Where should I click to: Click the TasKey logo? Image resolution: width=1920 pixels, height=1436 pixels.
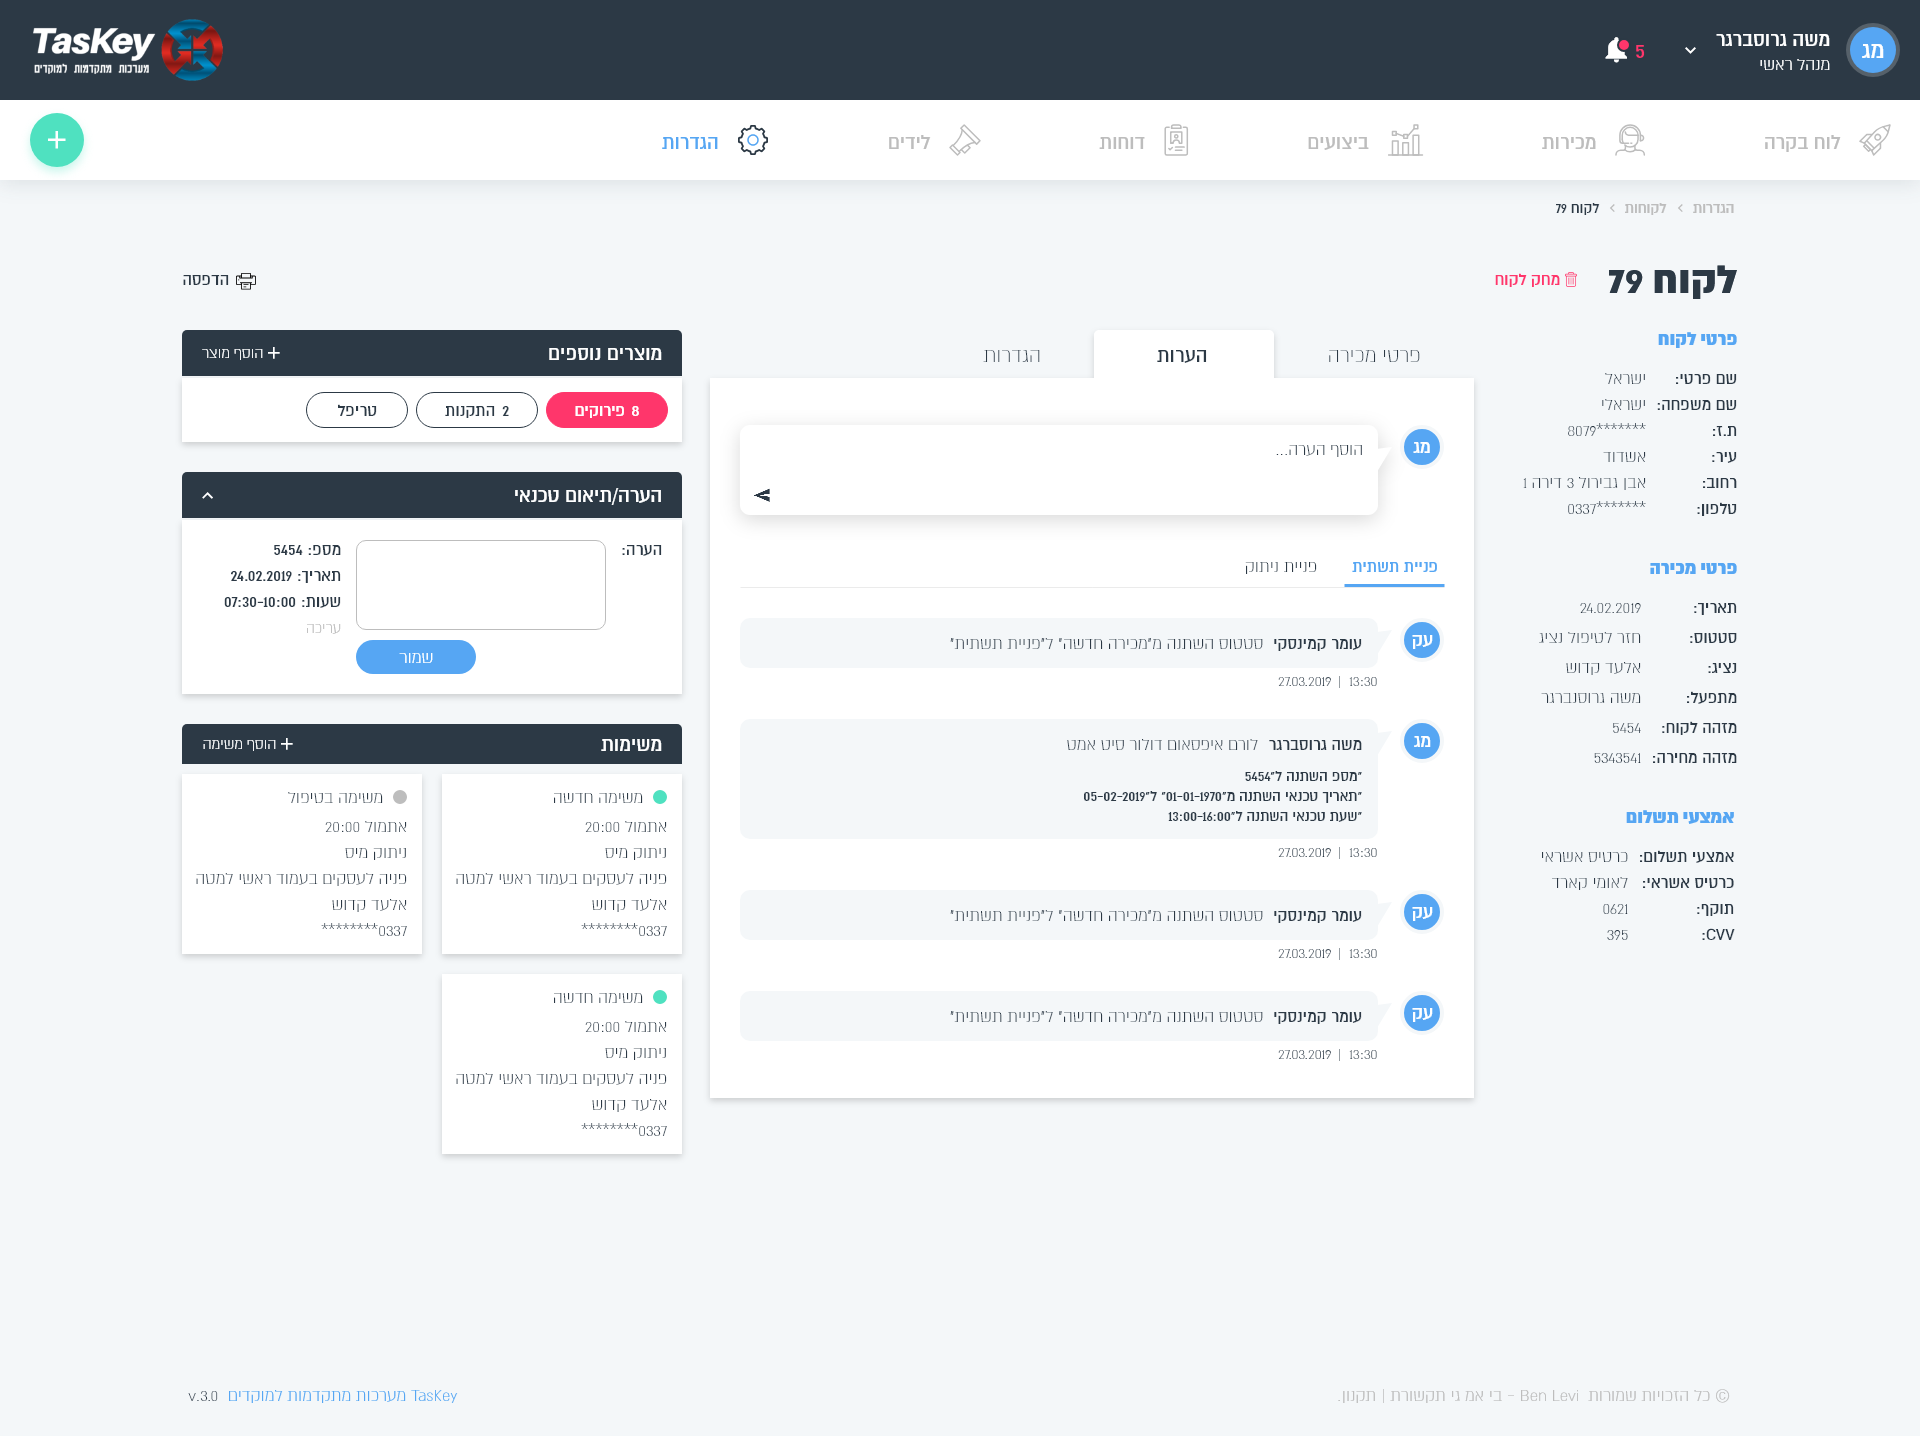coord(128,50)
